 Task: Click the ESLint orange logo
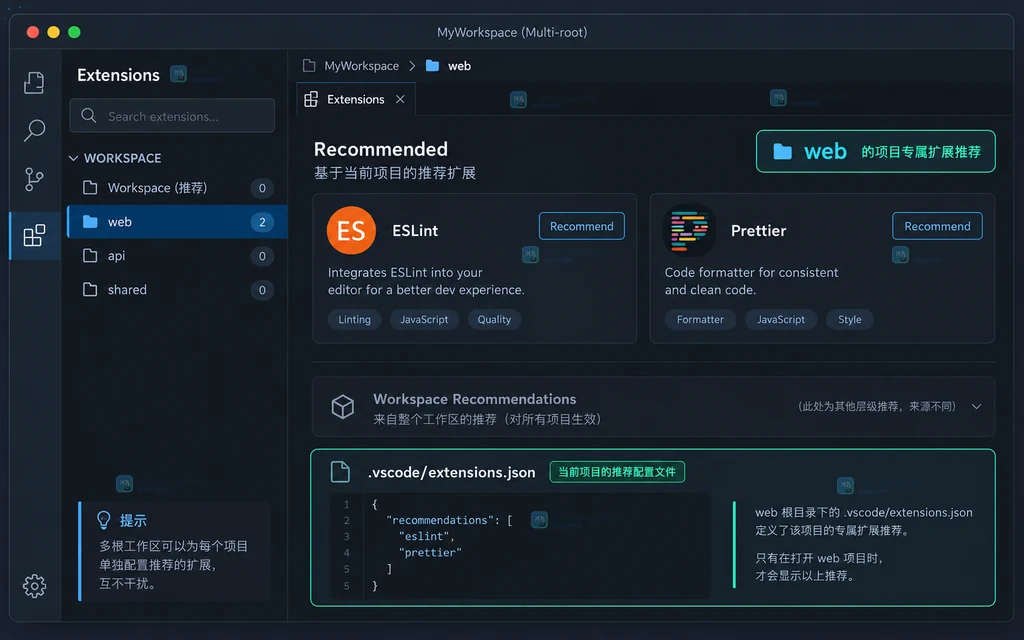click(x=351, y=231)
